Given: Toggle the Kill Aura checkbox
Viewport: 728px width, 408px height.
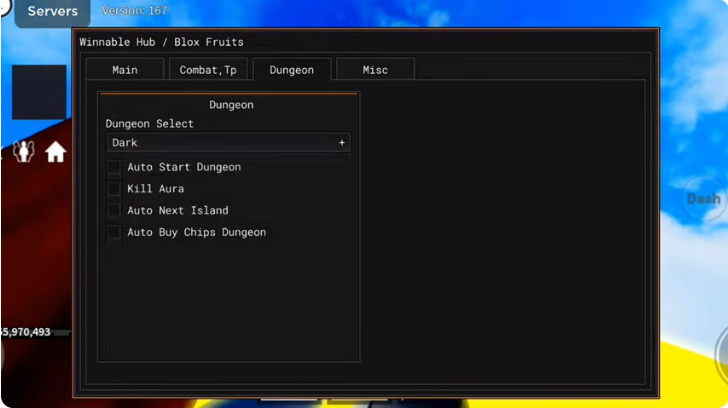Looking at the screenshot, I should click(x=114, y=189).
